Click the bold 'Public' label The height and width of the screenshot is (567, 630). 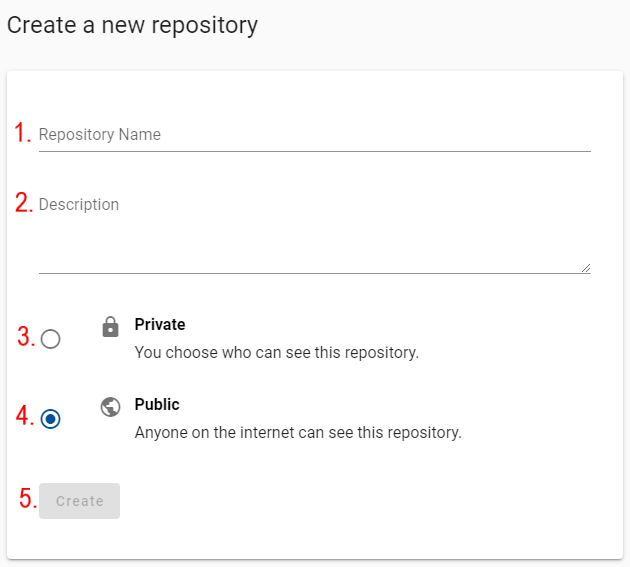pos(157,404)
